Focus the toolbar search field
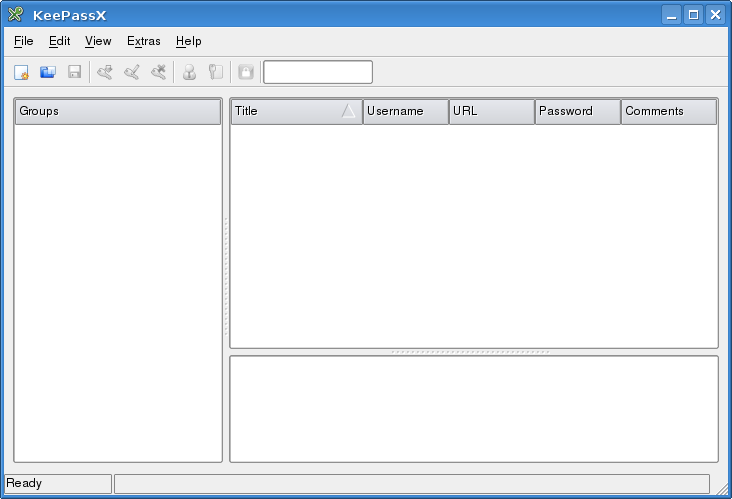732x499 pixels. [x=317, y=72]
